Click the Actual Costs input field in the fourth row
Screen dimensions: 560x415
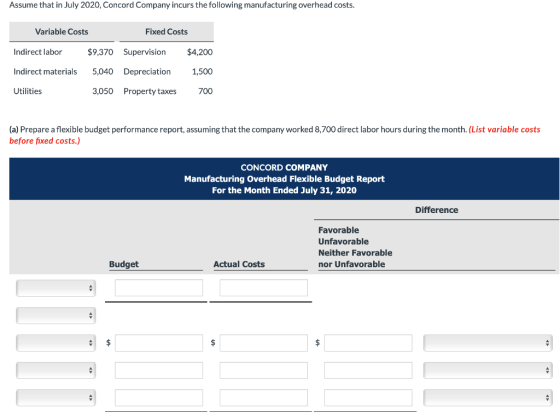264,370
